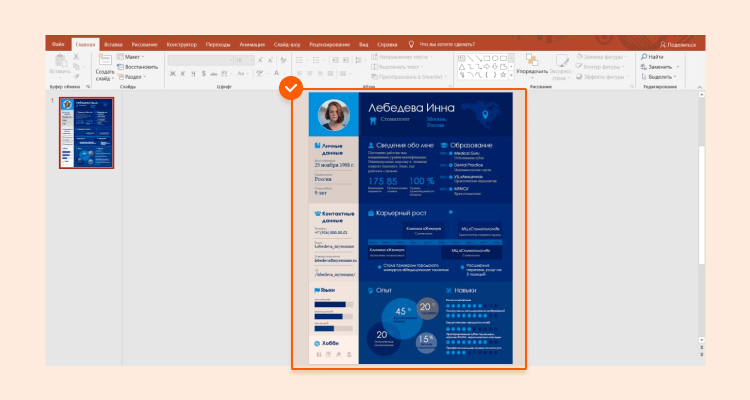This screenshot has width=750, height=400.
Task: Click the columns icon in the paragraph group
Action: point(343,74)
